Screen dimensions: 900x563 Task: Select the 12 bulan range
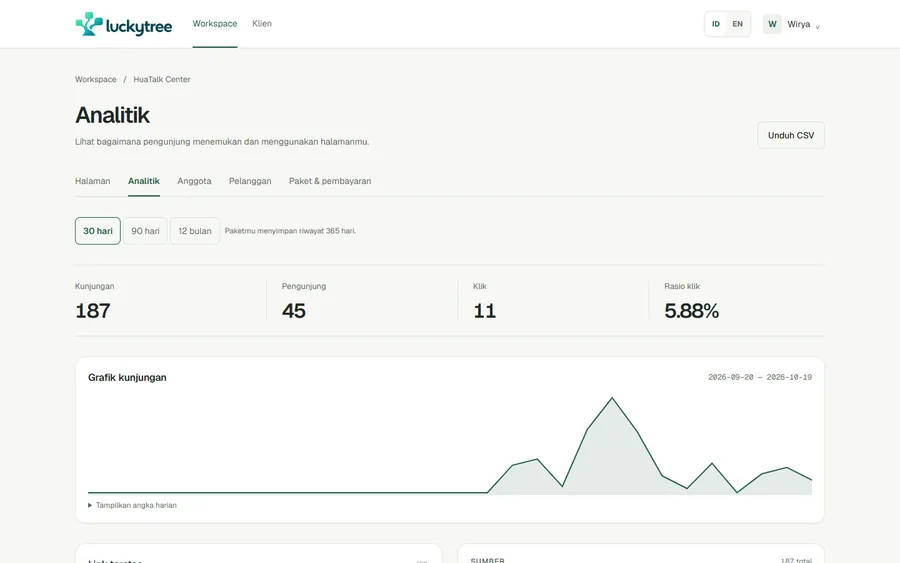click(195, 231)
